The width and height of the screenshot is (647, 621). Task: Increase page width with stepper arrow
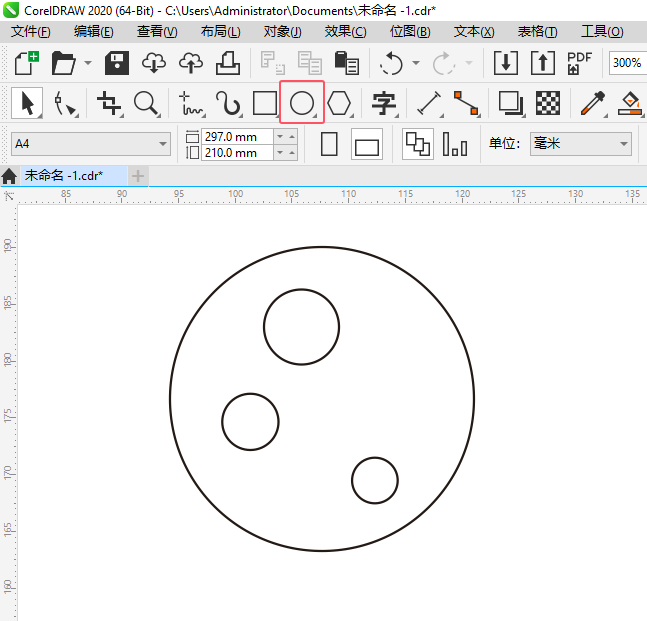[292, 136]
